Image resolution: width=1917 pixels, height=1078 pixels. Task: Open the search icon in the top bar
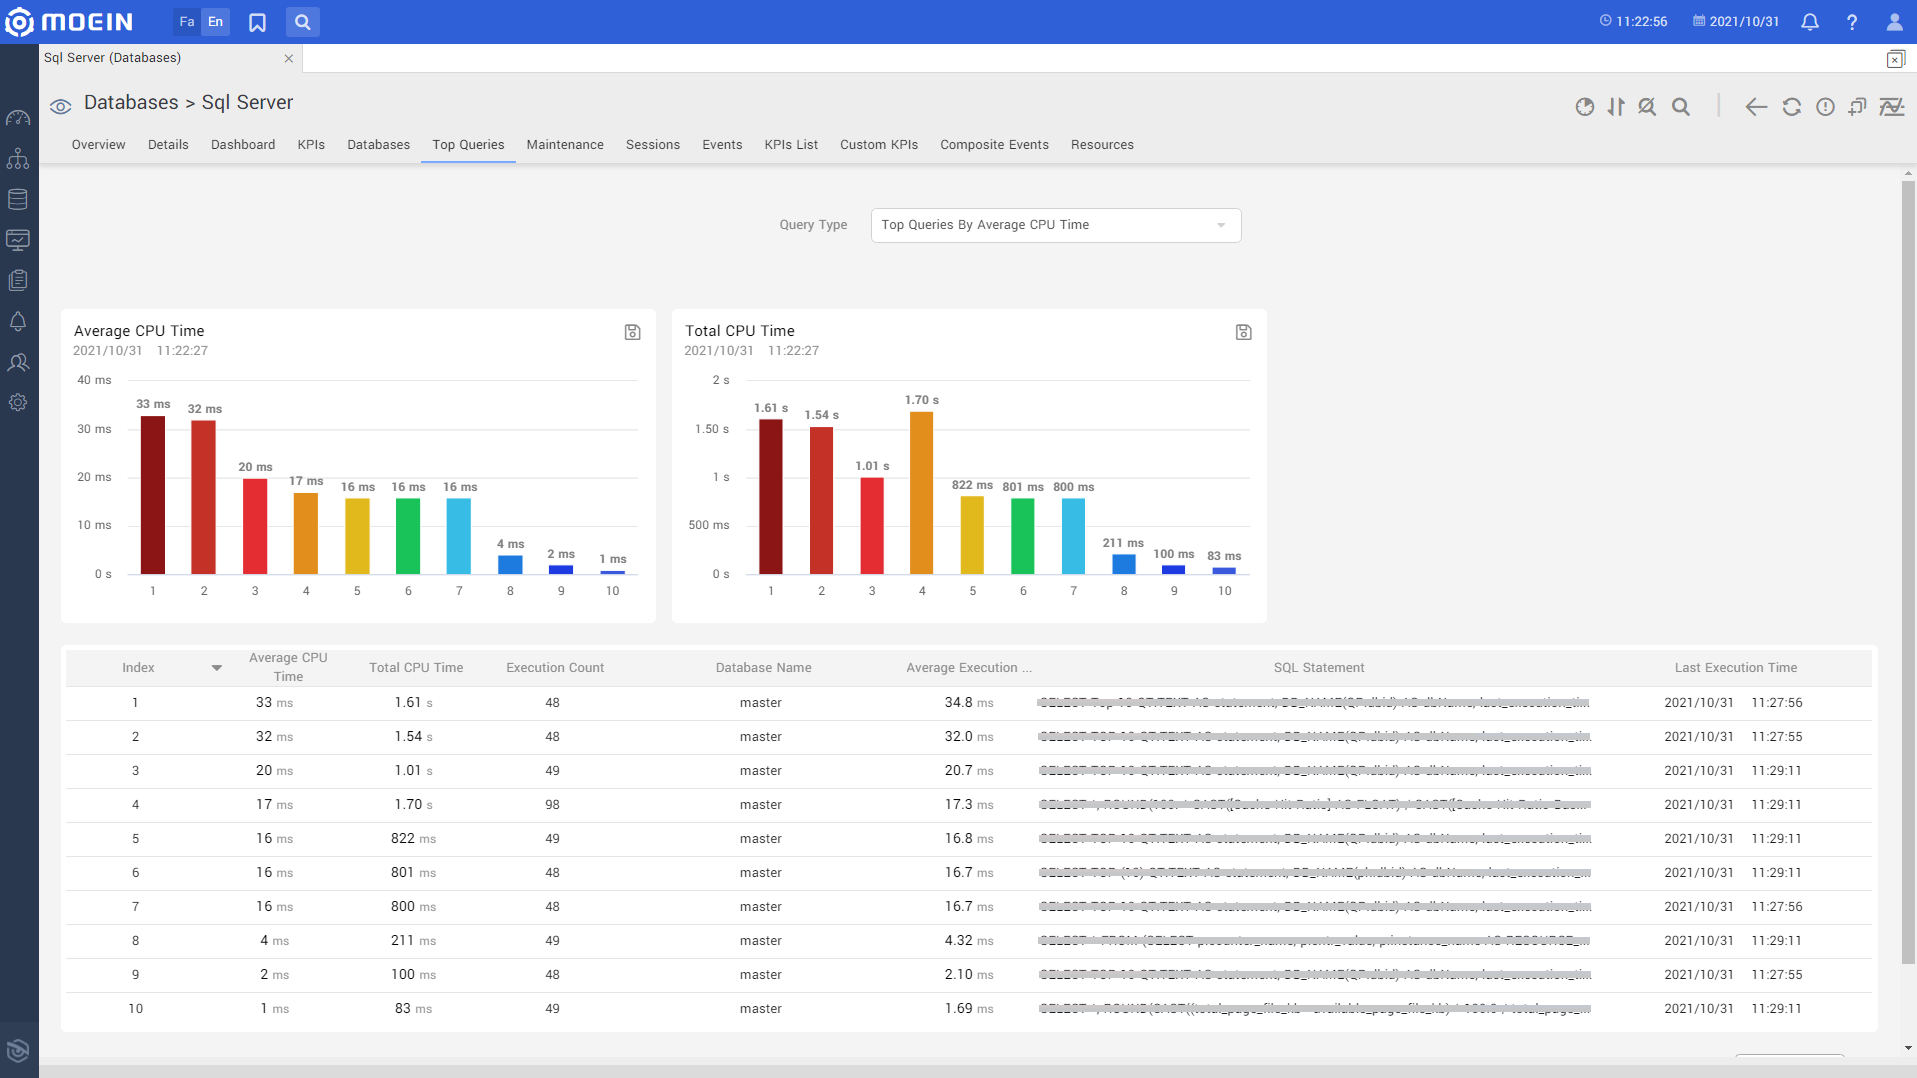pos(302,22)
